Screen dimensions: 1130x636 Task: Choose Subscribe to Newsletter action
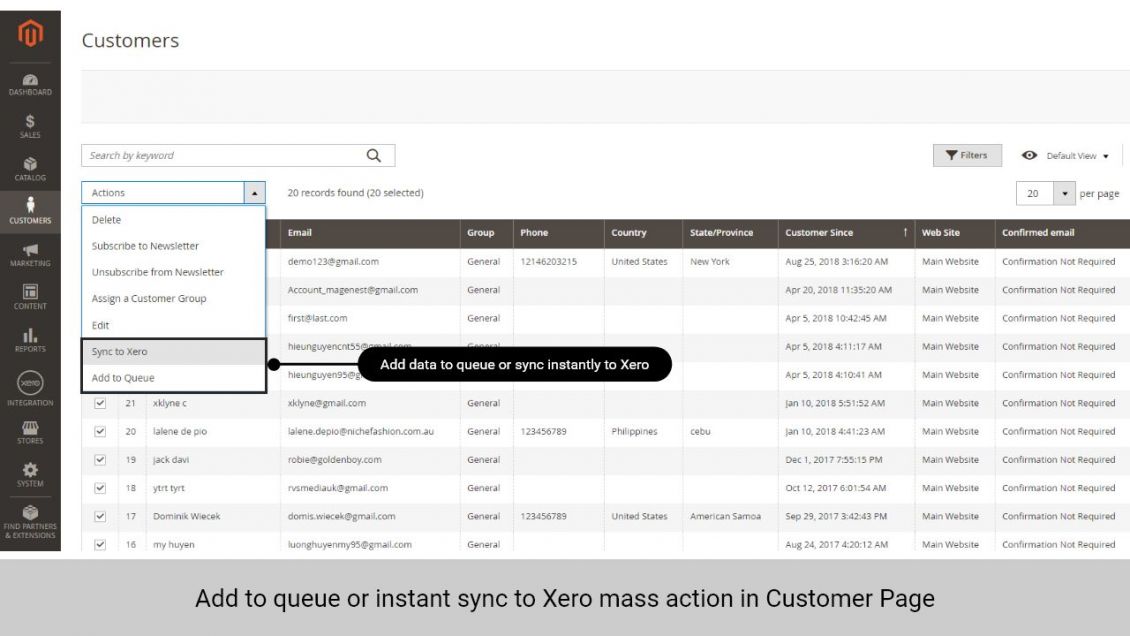(x=173, y=246)
